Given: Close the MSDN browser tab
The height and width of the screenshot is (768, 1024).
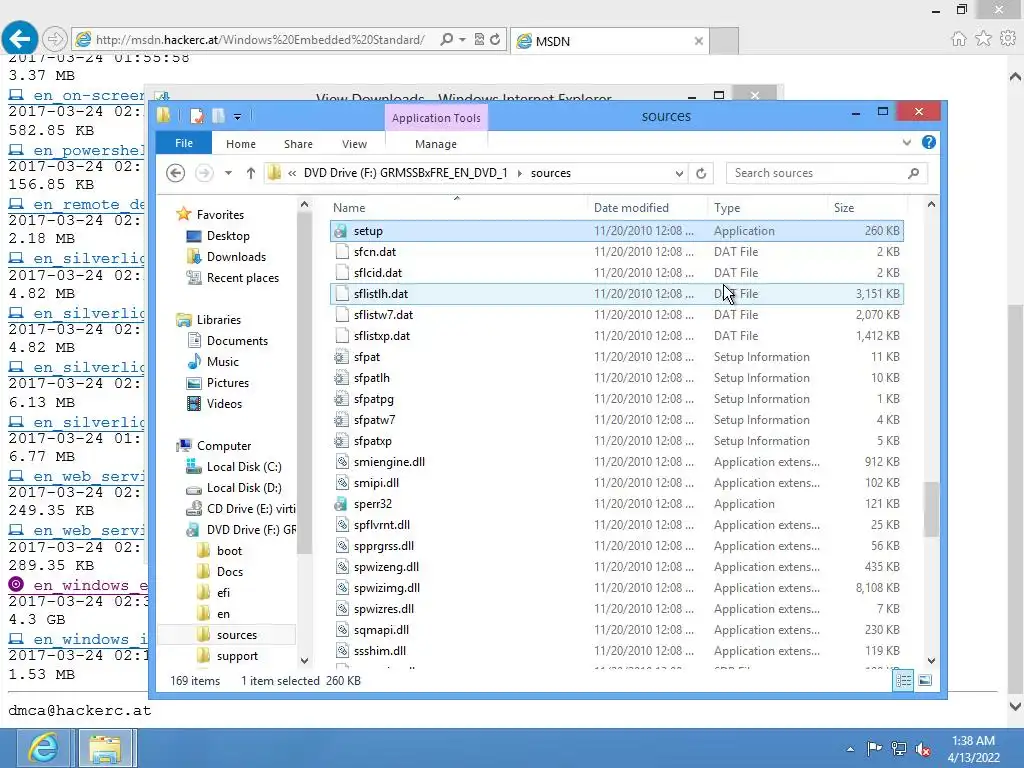Looking at the screenshot, I should click(698, 41).
